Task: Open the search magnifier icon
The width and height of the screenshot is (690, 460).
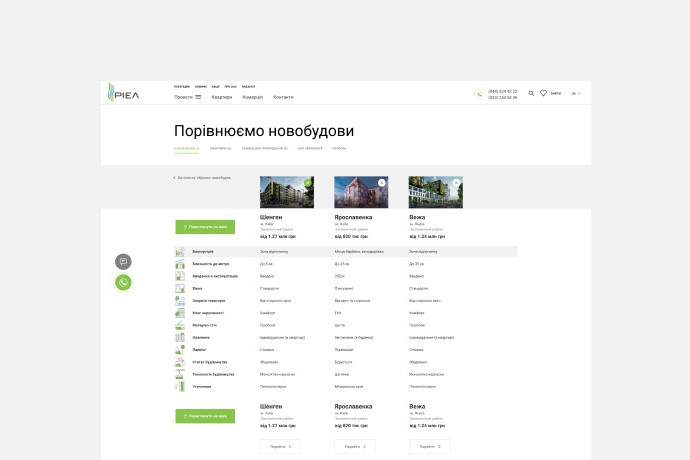Action: pyautogui.click(x=531, y=93)
